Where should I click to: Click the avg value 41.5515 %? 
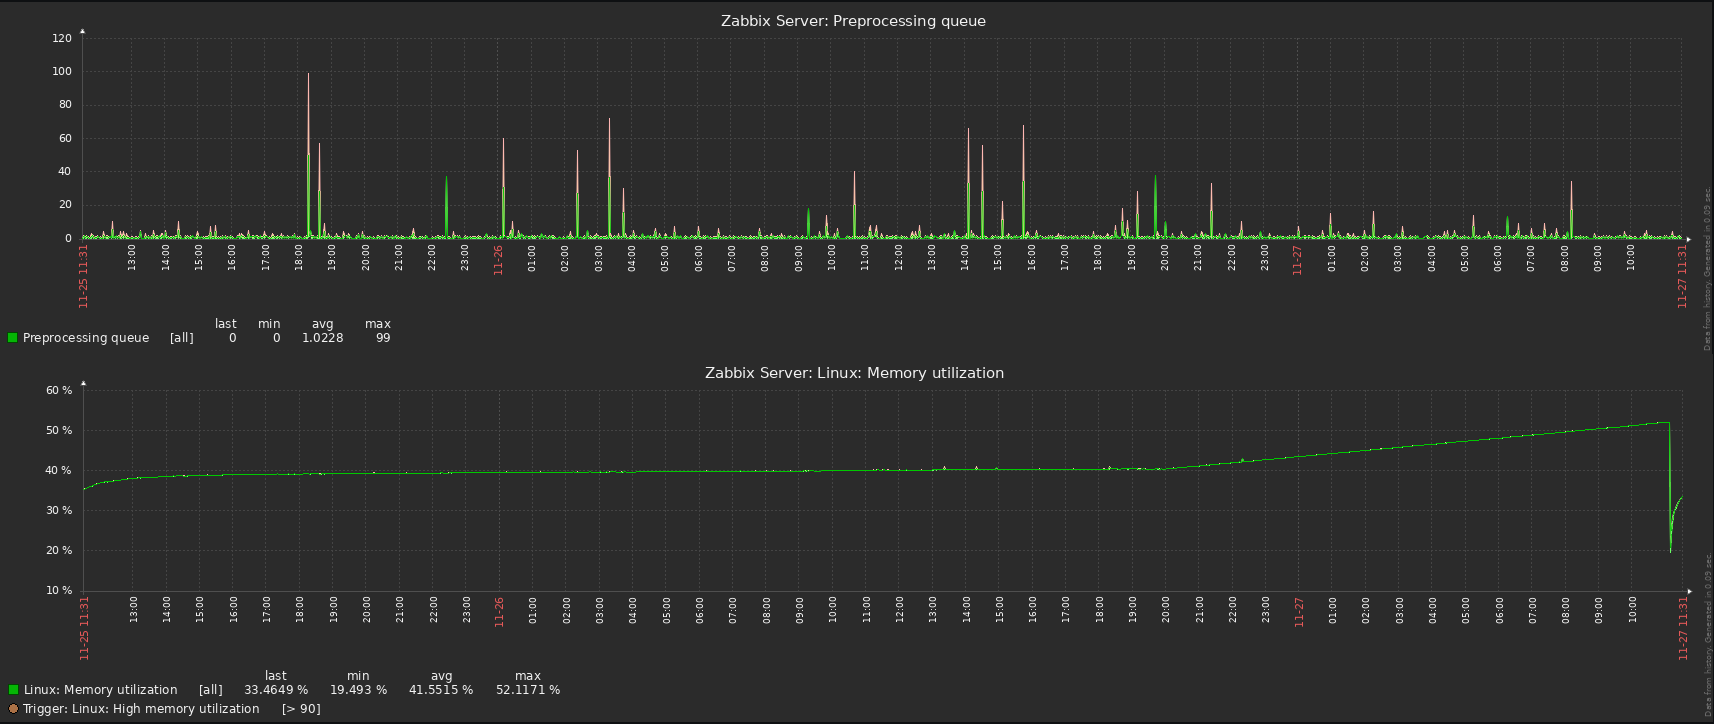pos(441,690)
